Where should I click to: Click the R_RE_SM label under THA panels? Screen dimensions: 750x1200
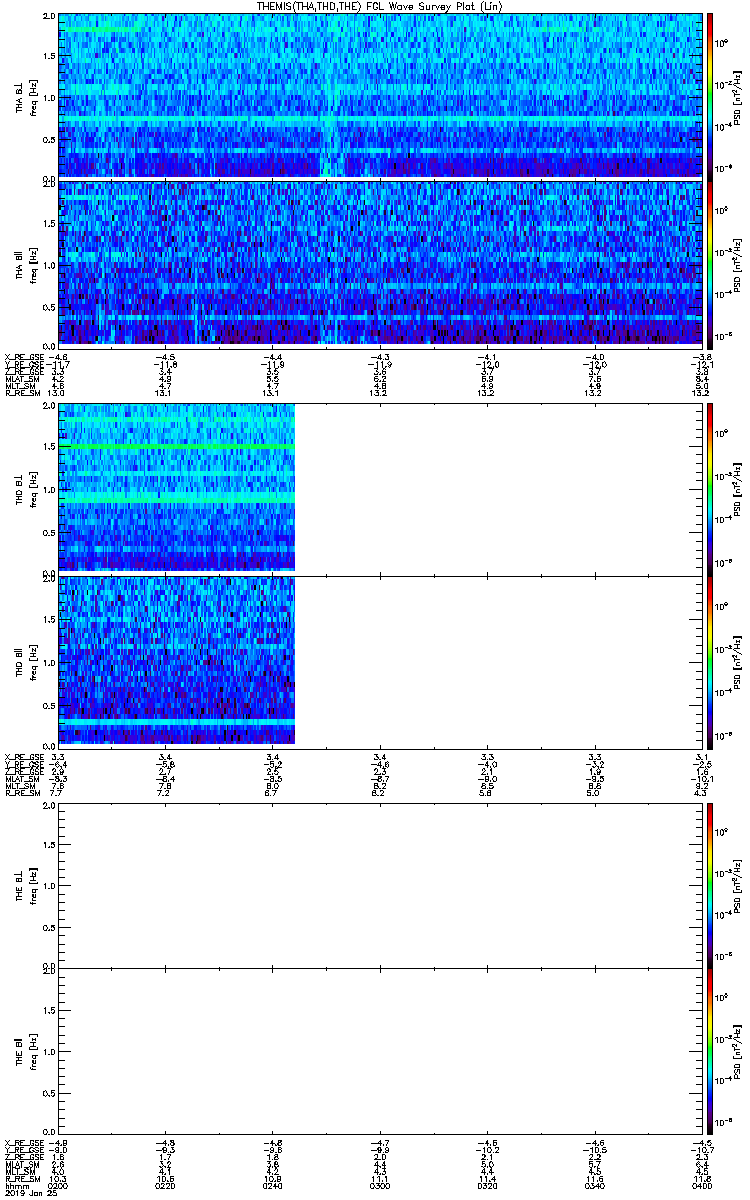tap(22, 393)
